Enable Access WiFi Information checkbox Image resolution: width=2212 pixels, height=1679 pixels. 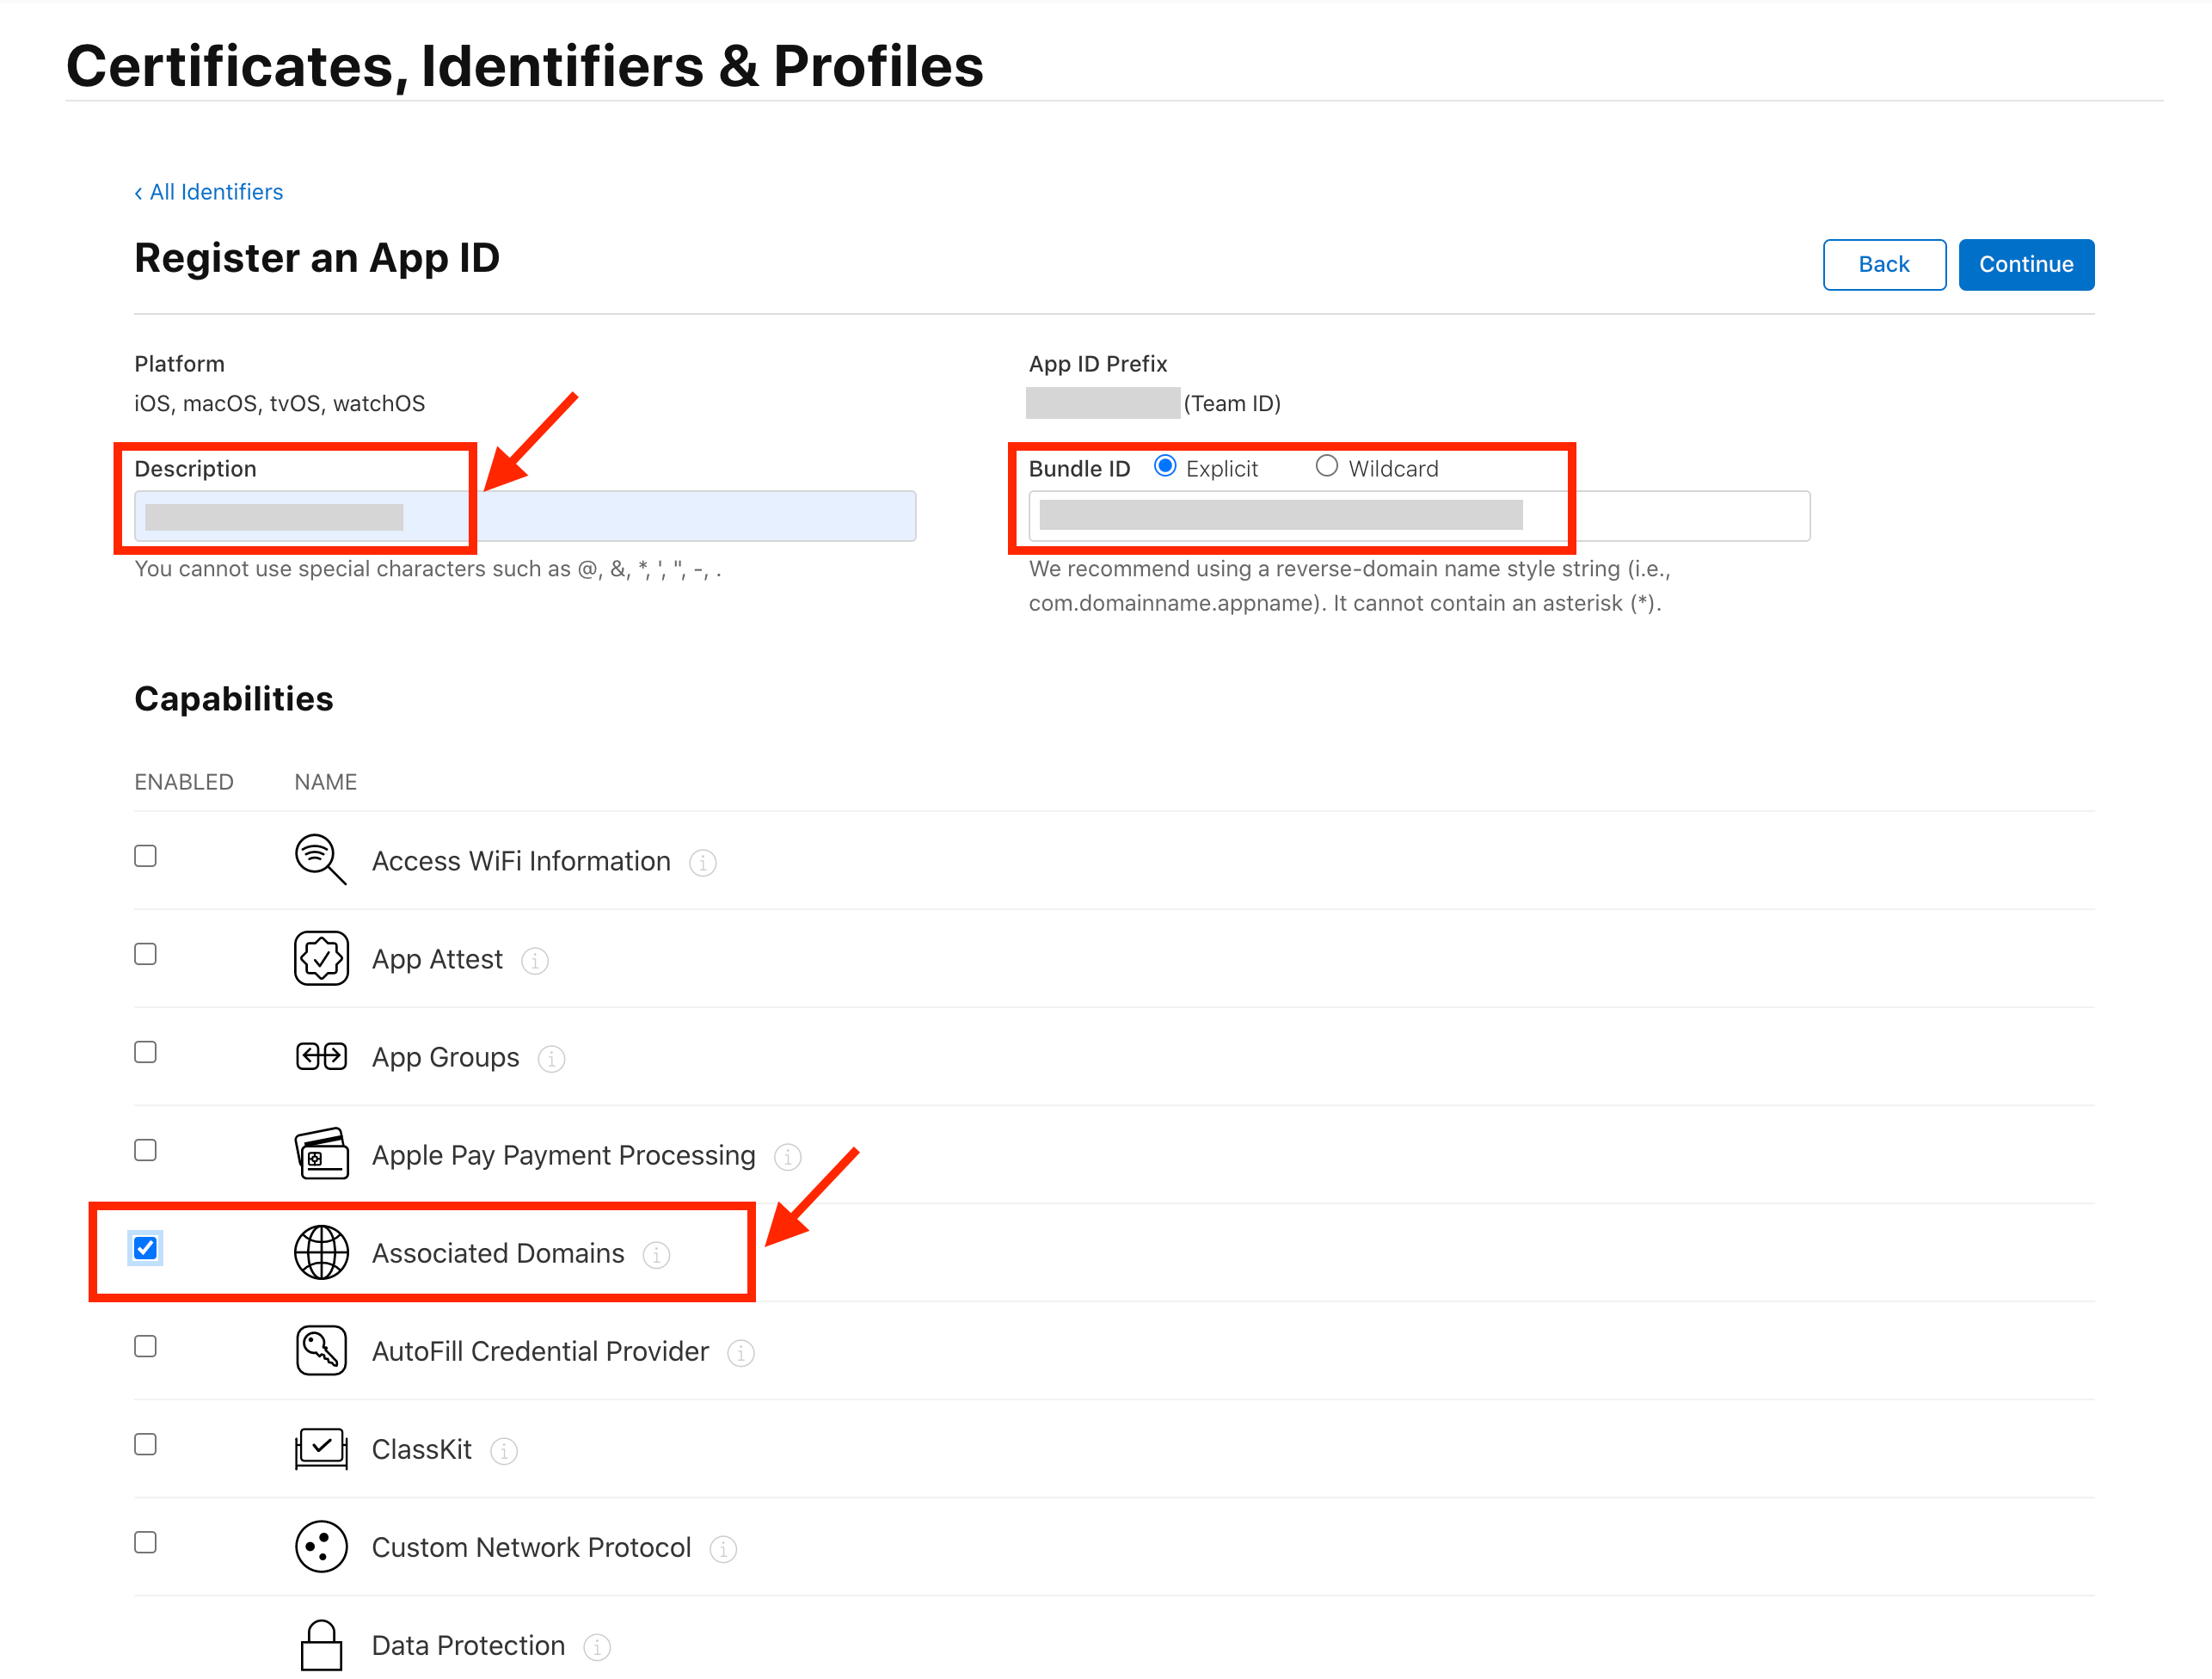[x=145, y=856]
